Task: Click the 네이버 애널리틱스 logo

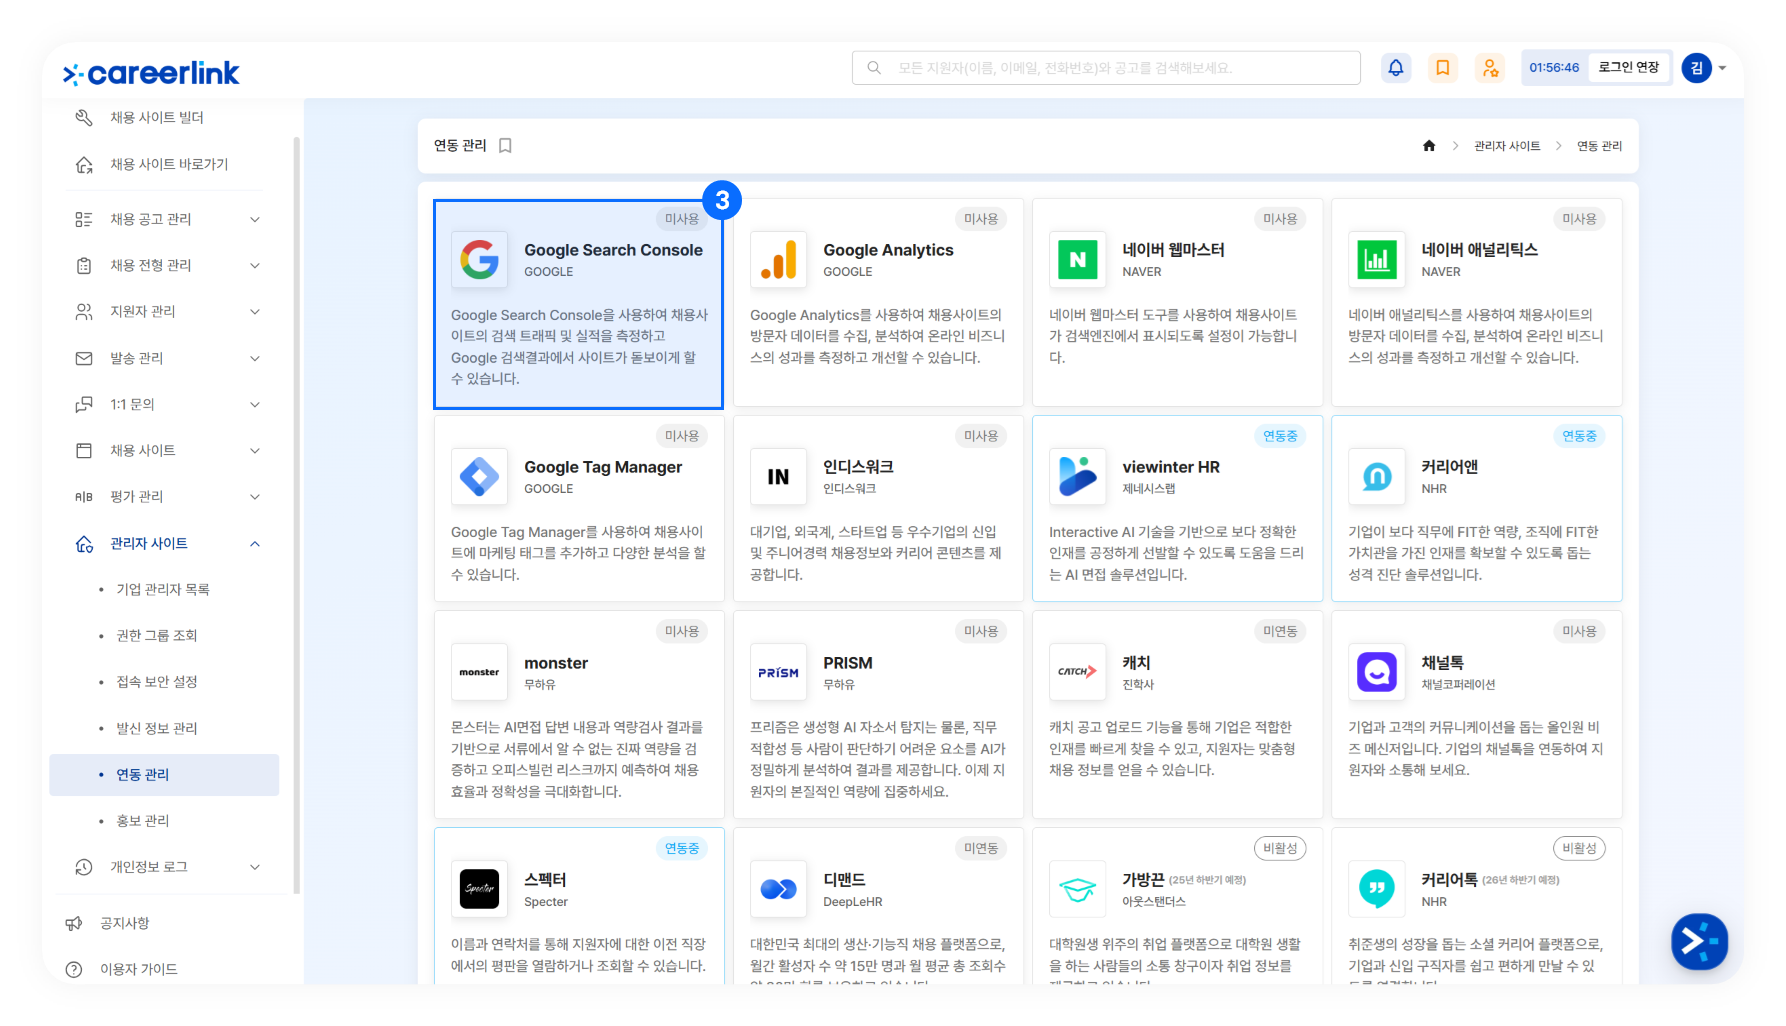Action: (1376, 260)
